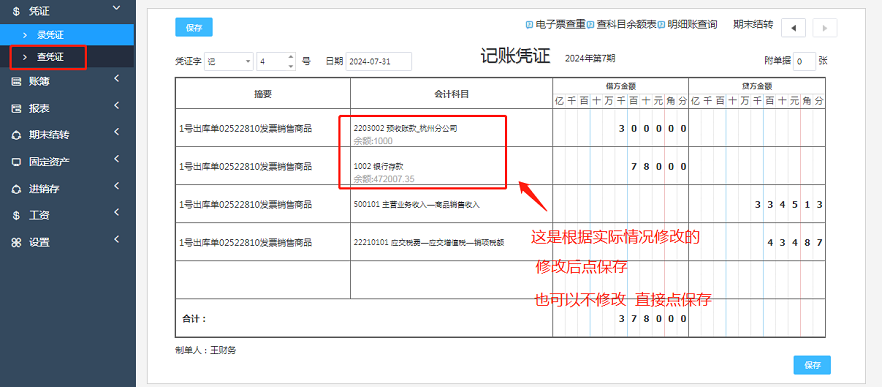Select 录凭证 in the sidebar

pos(67,35)
